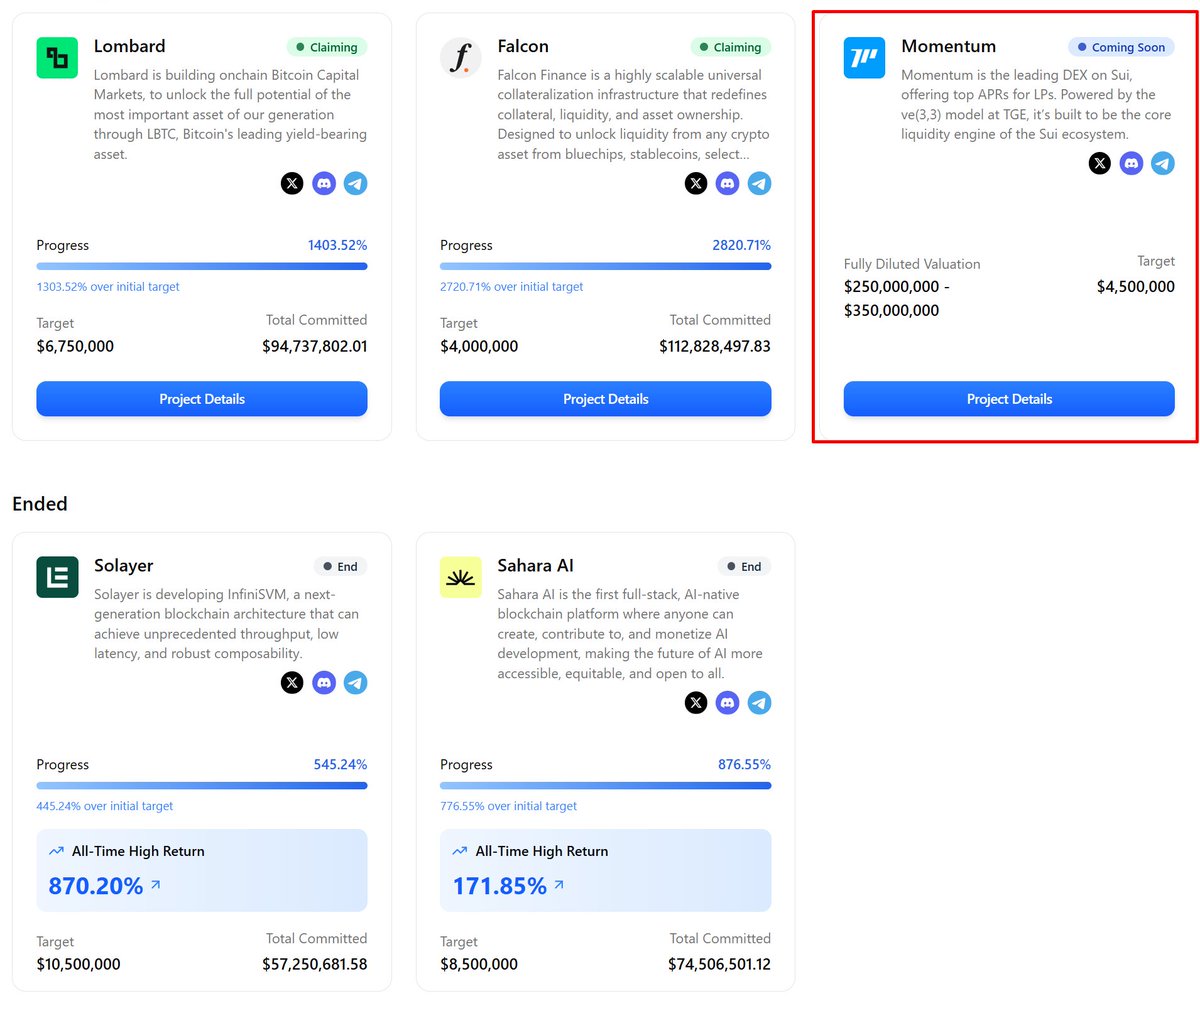Click the Sahara AI project title
Viewport: 1200px width, 1023px height.
[x=536, y=566]
